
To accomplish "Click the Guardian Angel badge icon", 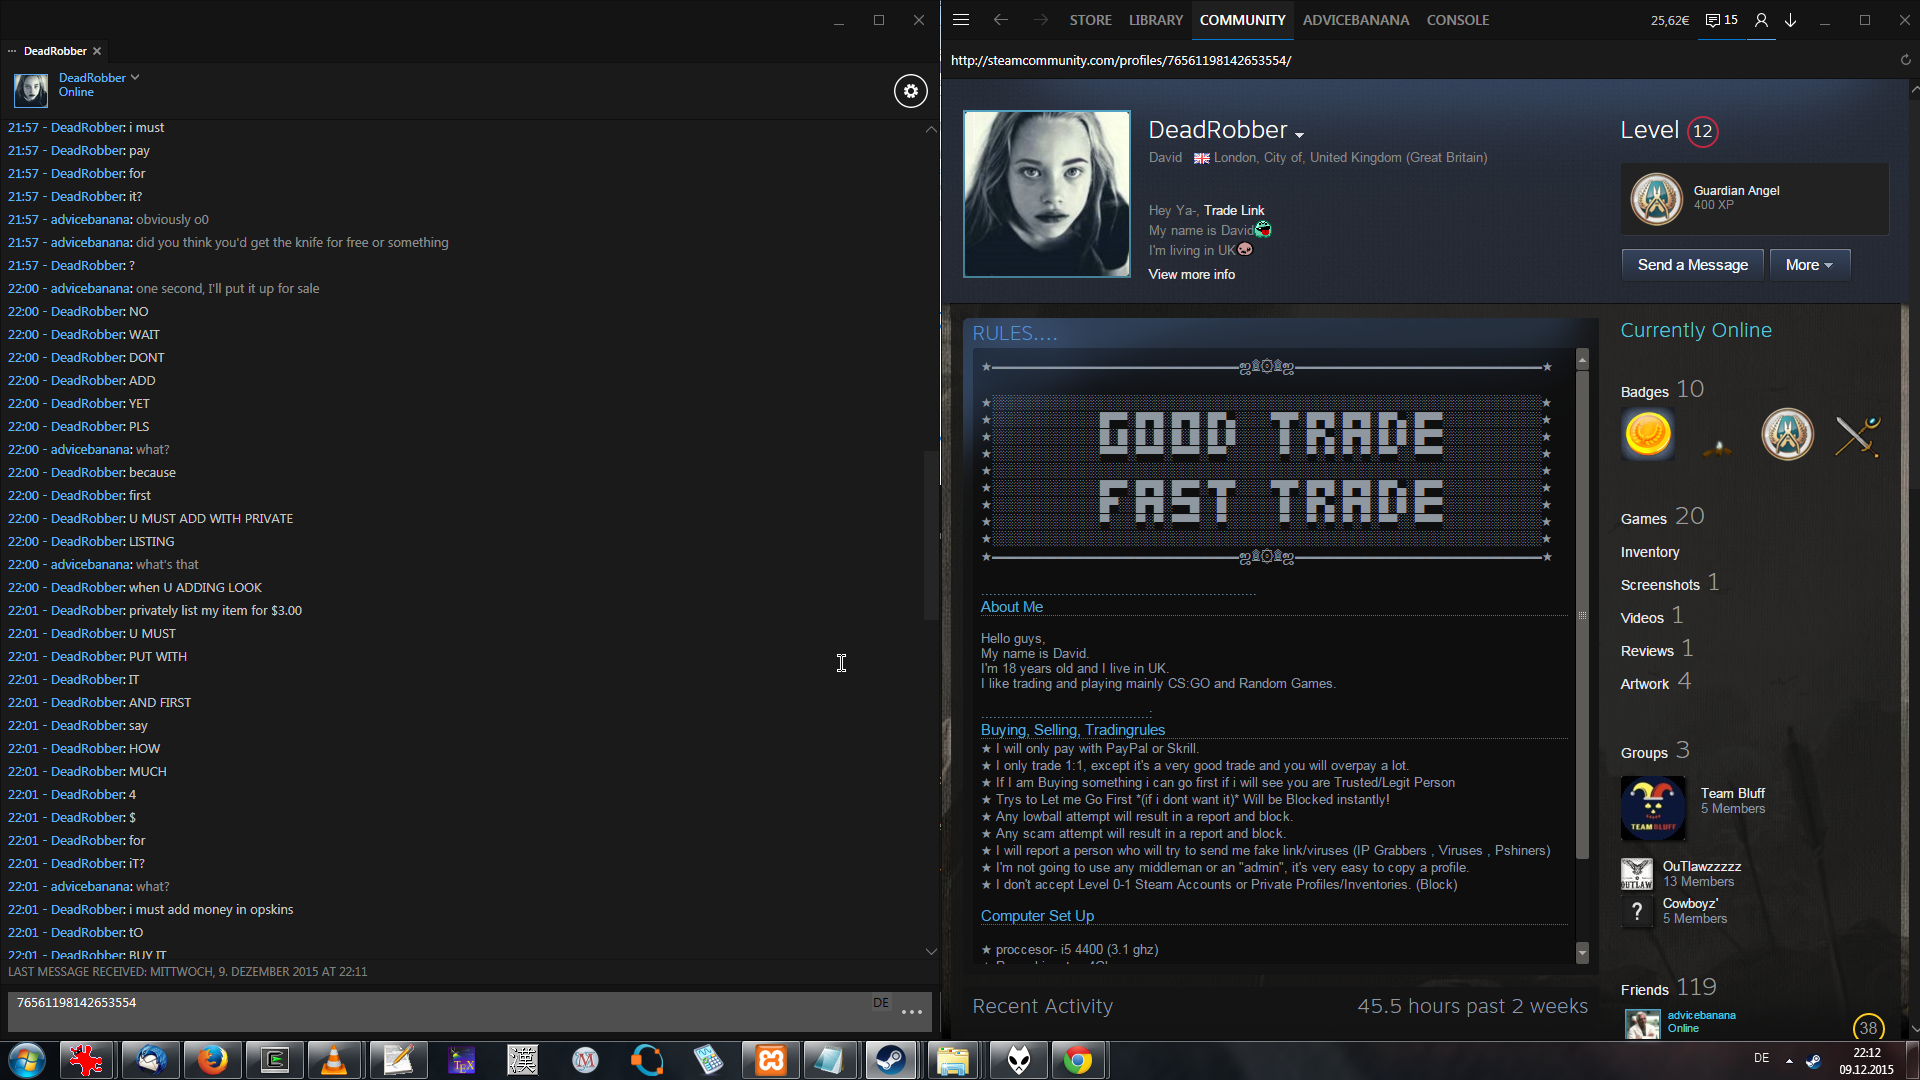I will click(x=1656, y=198).
